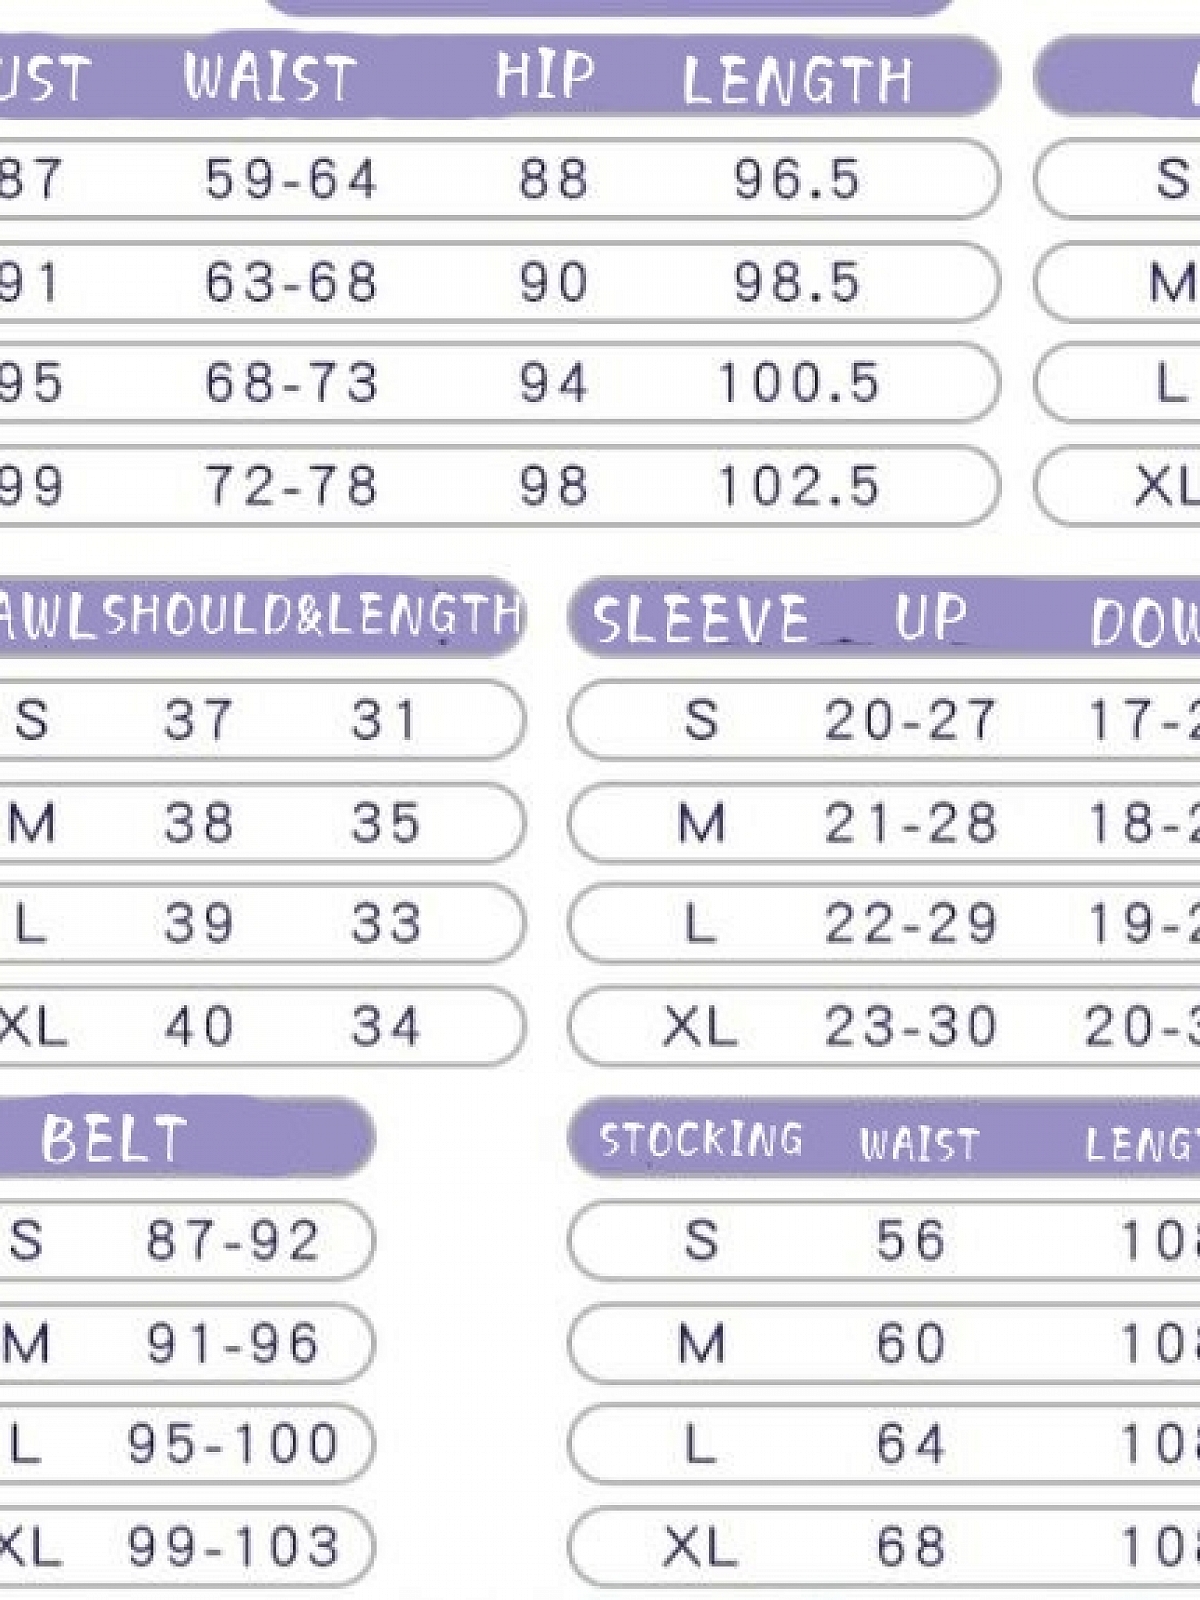1200x1600 pixels.
Task: Click the BELT table header
Action: [x=113, y=1138]
